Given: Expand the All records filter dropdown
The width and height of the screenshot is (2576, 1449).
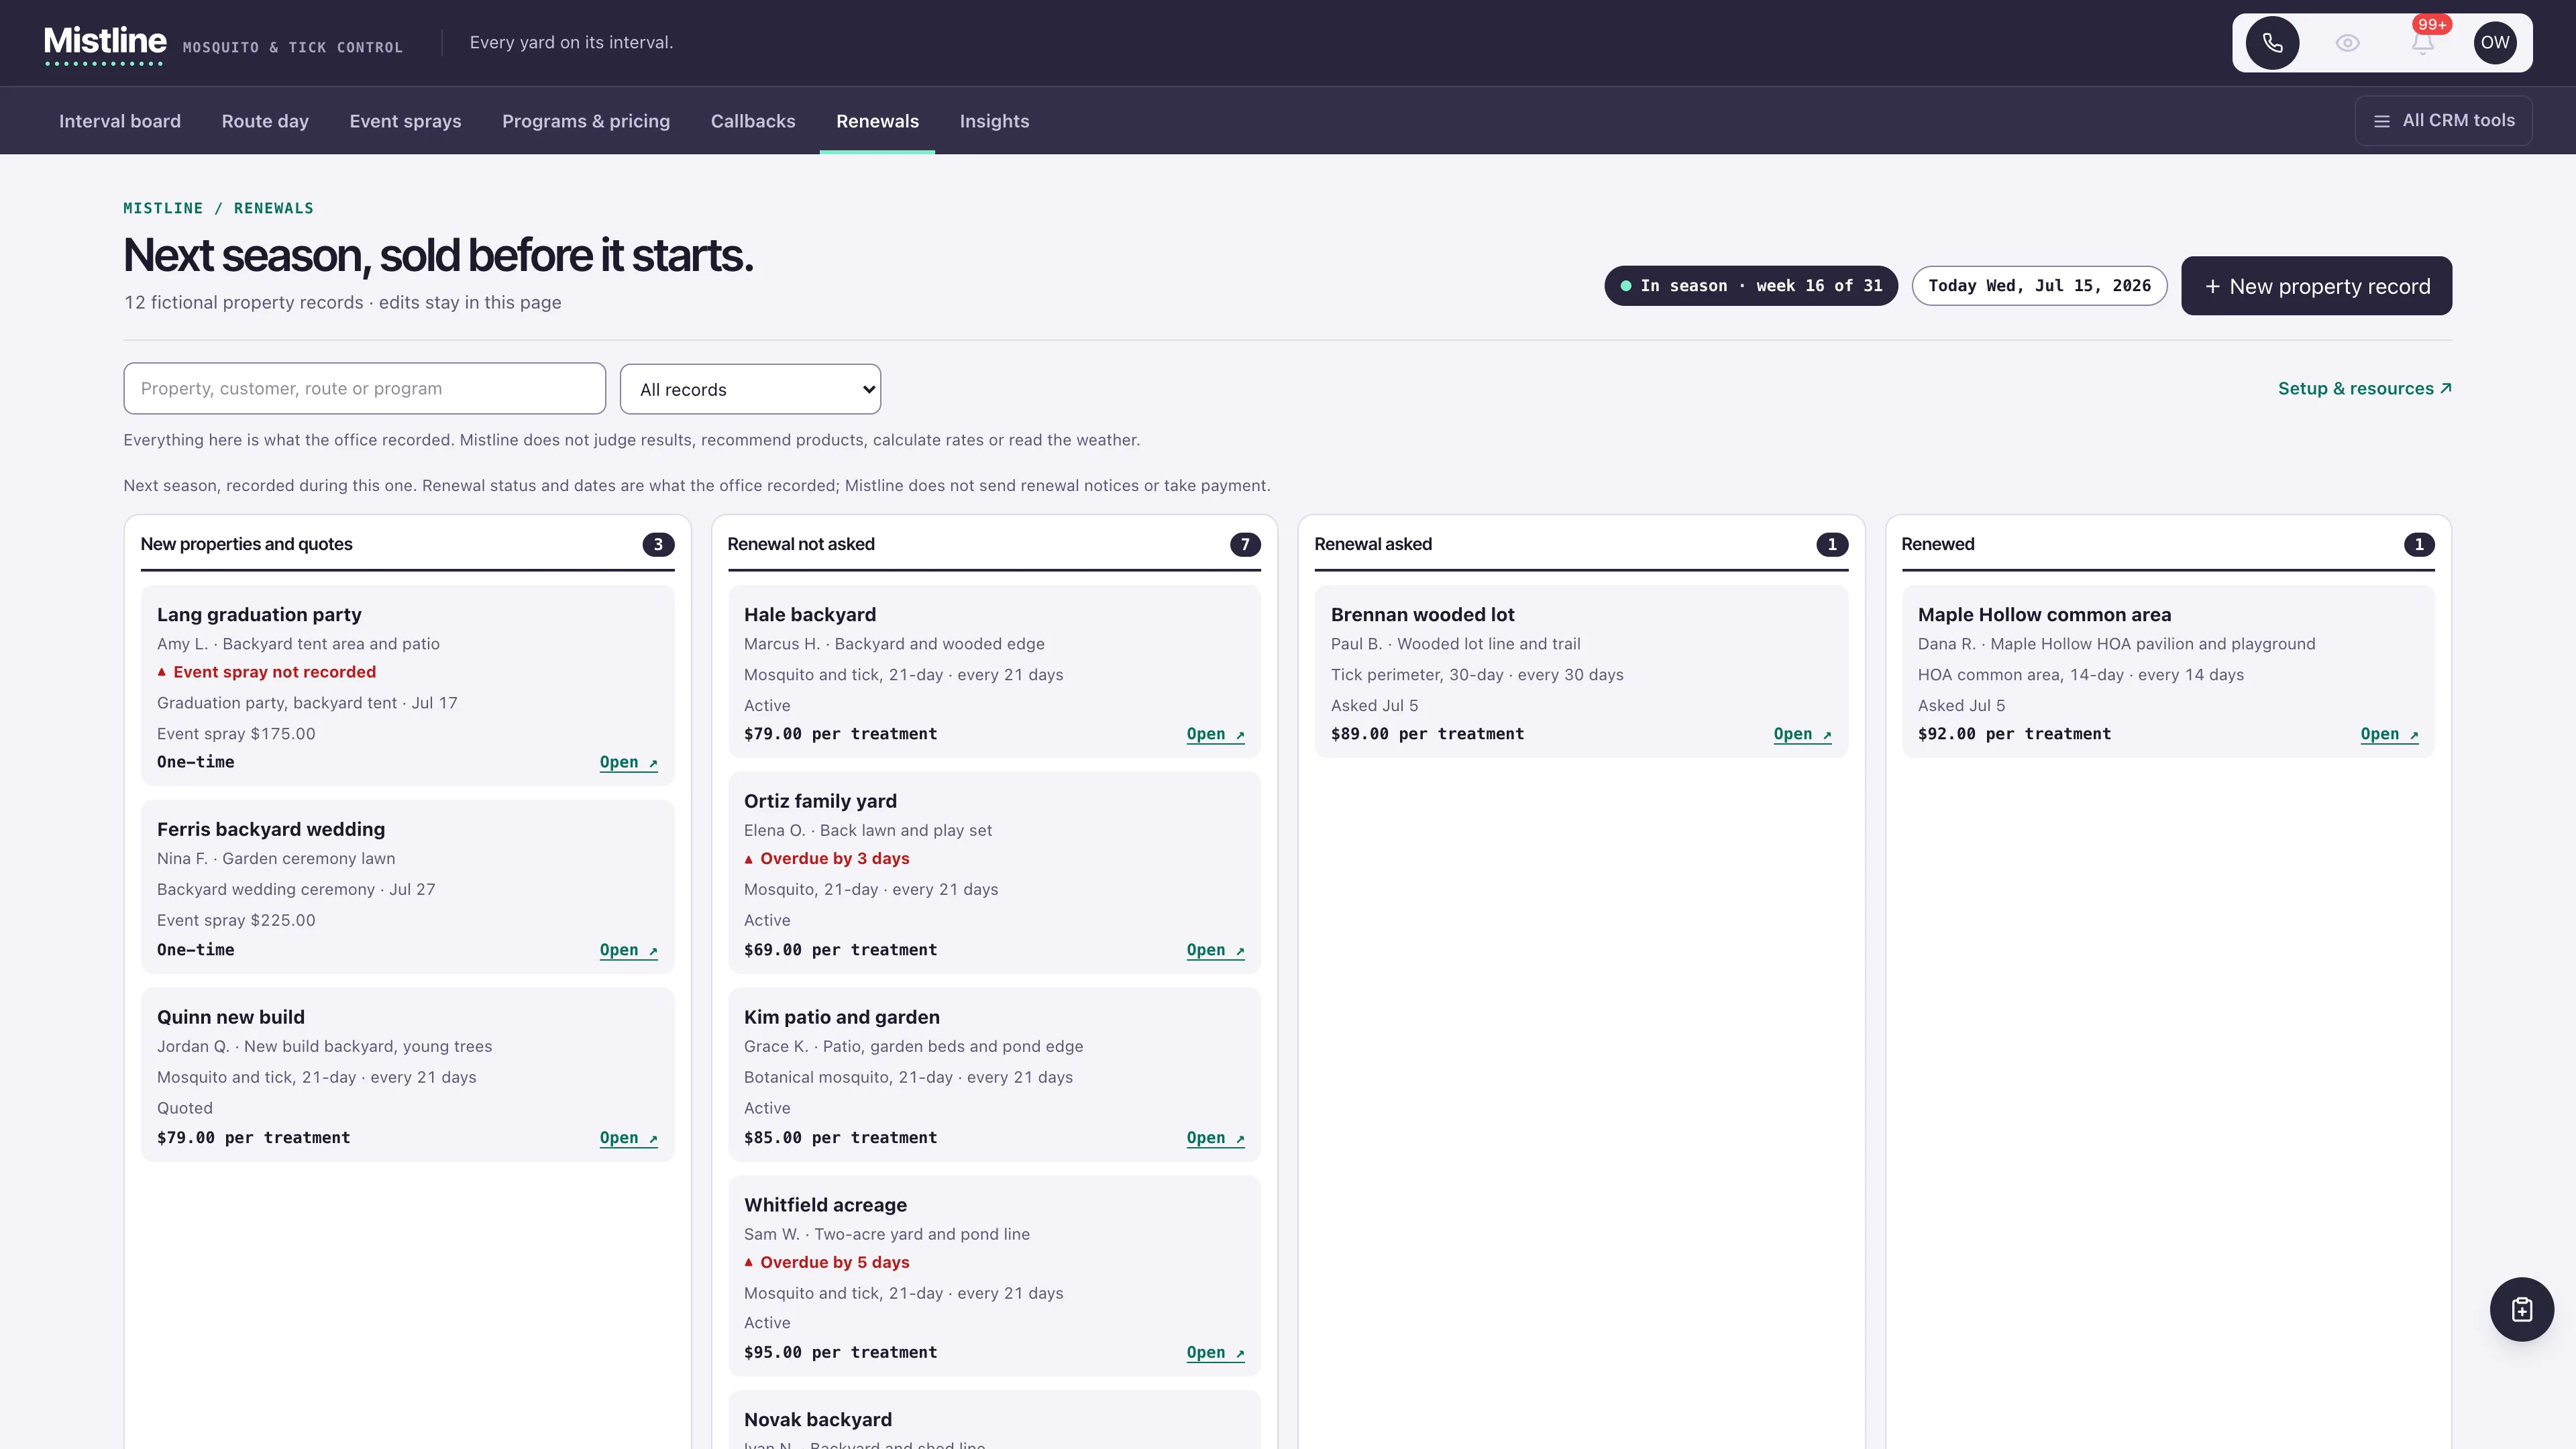Looking at the screenshot, I should click(750, 389).
